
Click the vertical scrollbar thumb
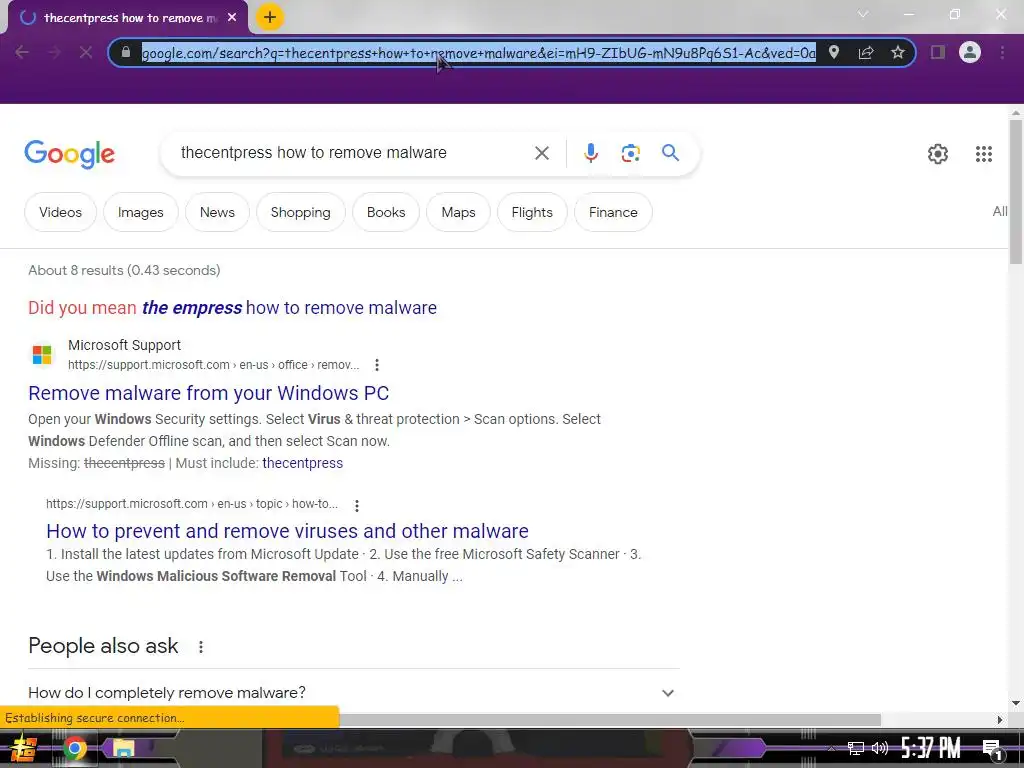pos(1016,191)
